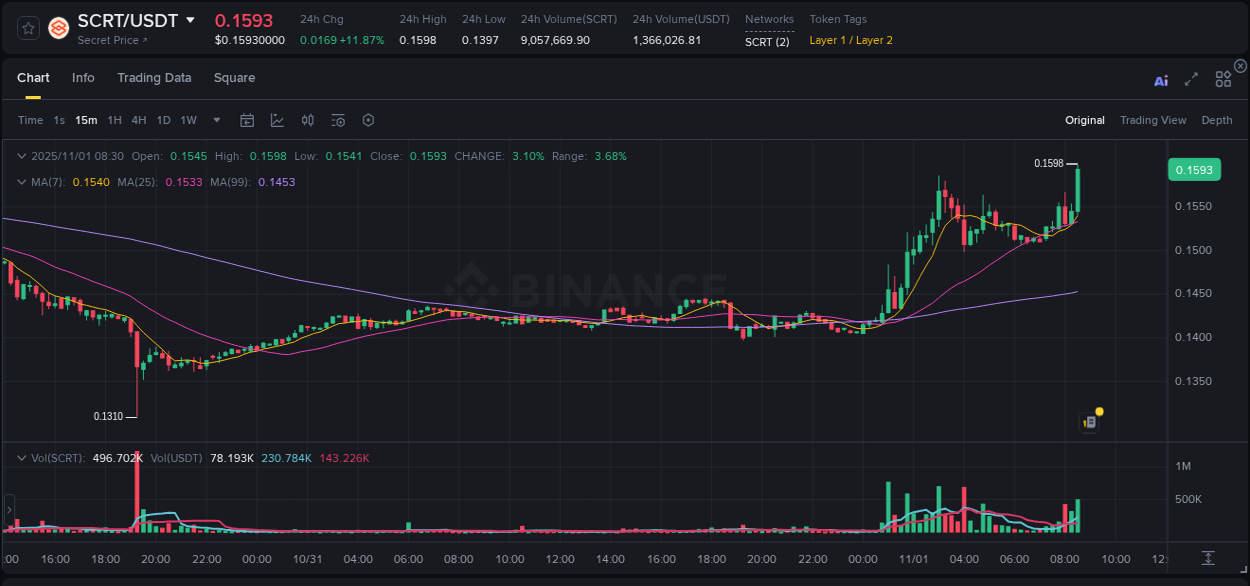1250x586 pixels.
Task: Favorite the pair with the star icon
Action: (x=27, y=28)
